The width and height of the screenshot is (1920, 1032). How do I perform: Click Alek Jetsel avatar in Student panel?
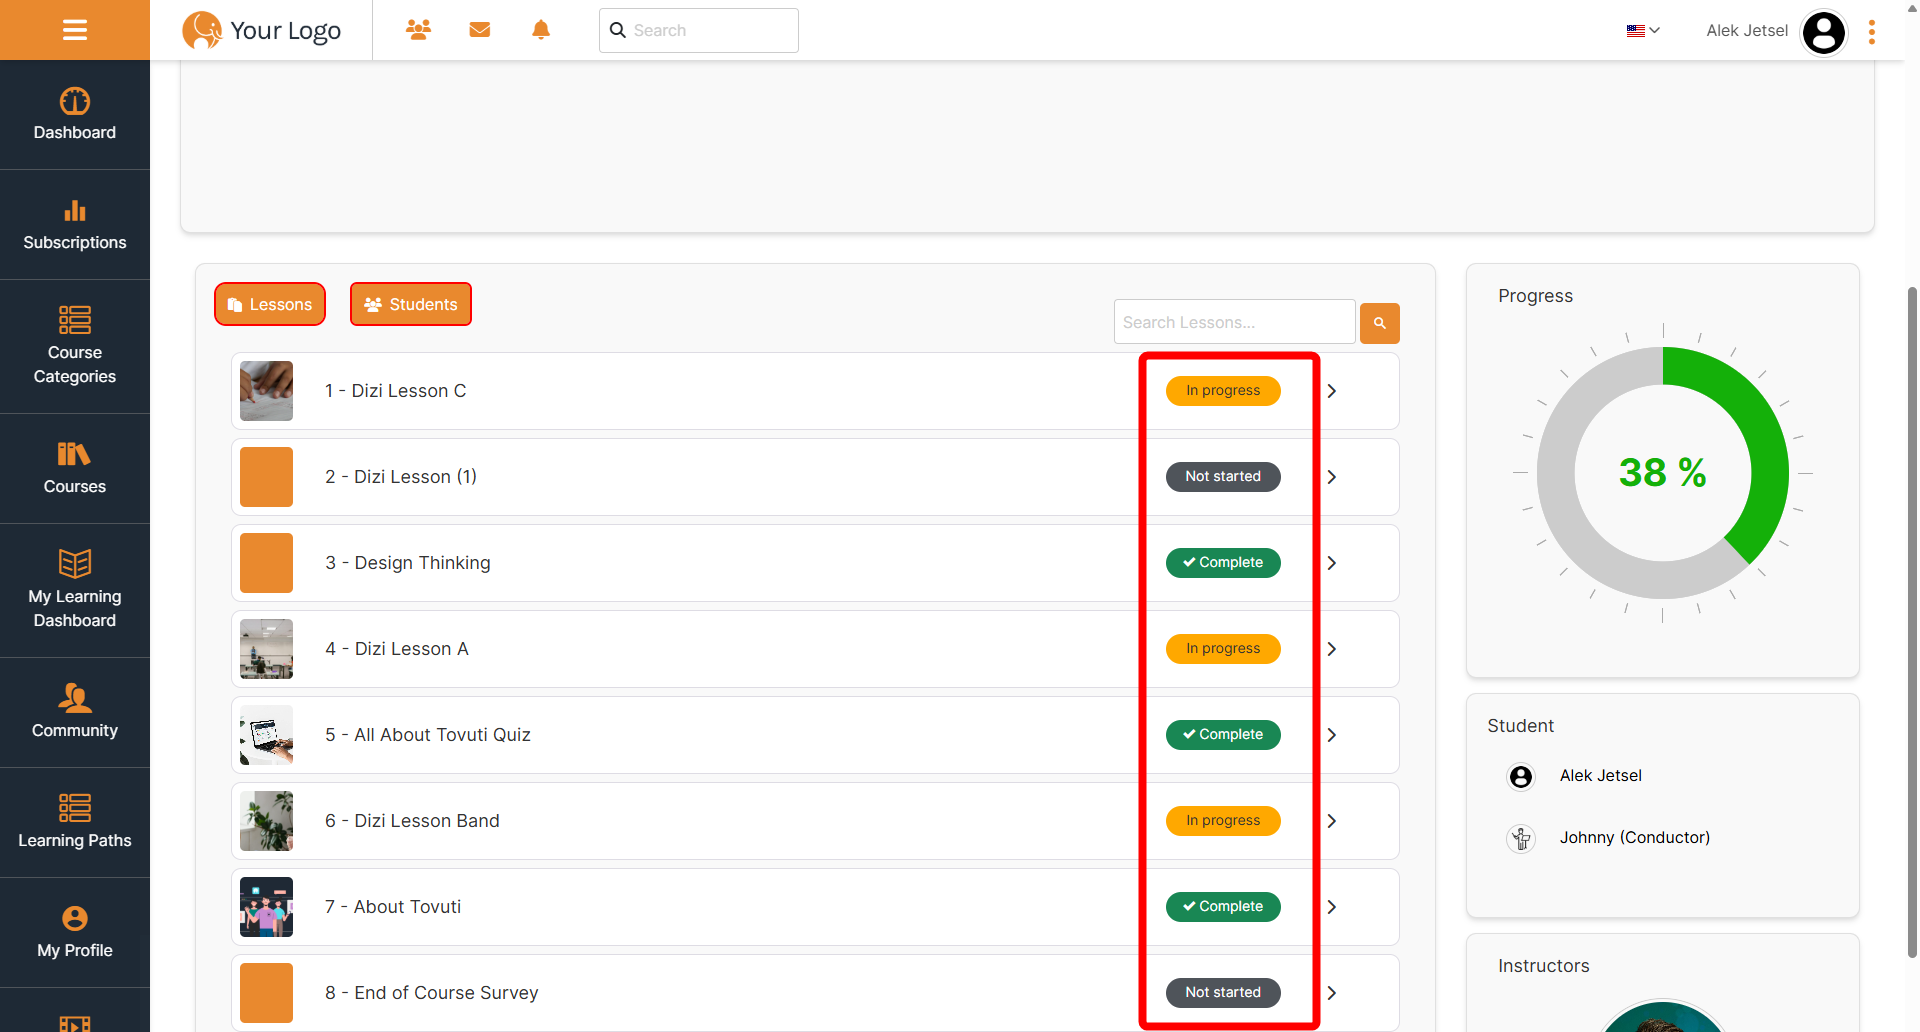coord(1521,777)
